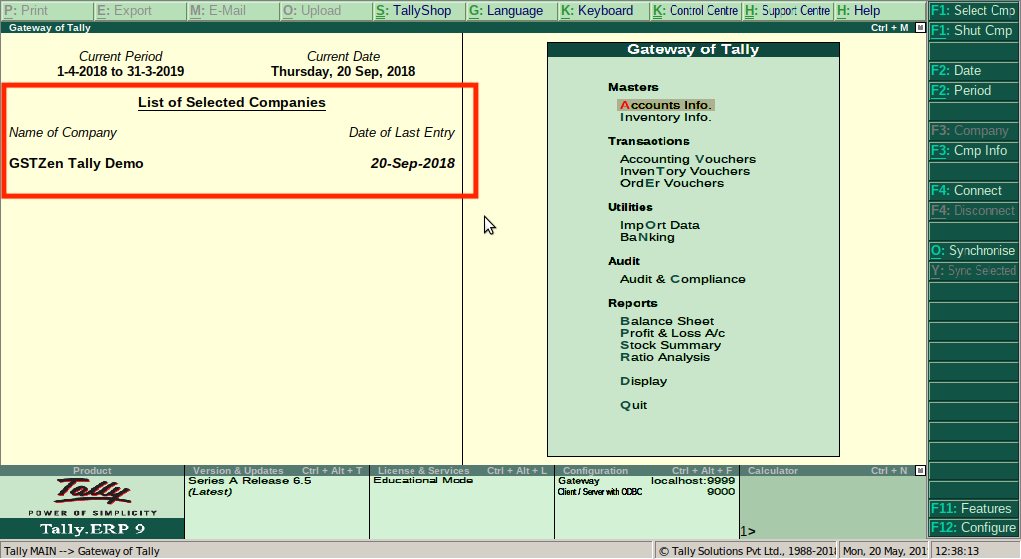Viewport: 1021px width, 559px height.
Task: Click the Print button in top bar
Action: 47,11
